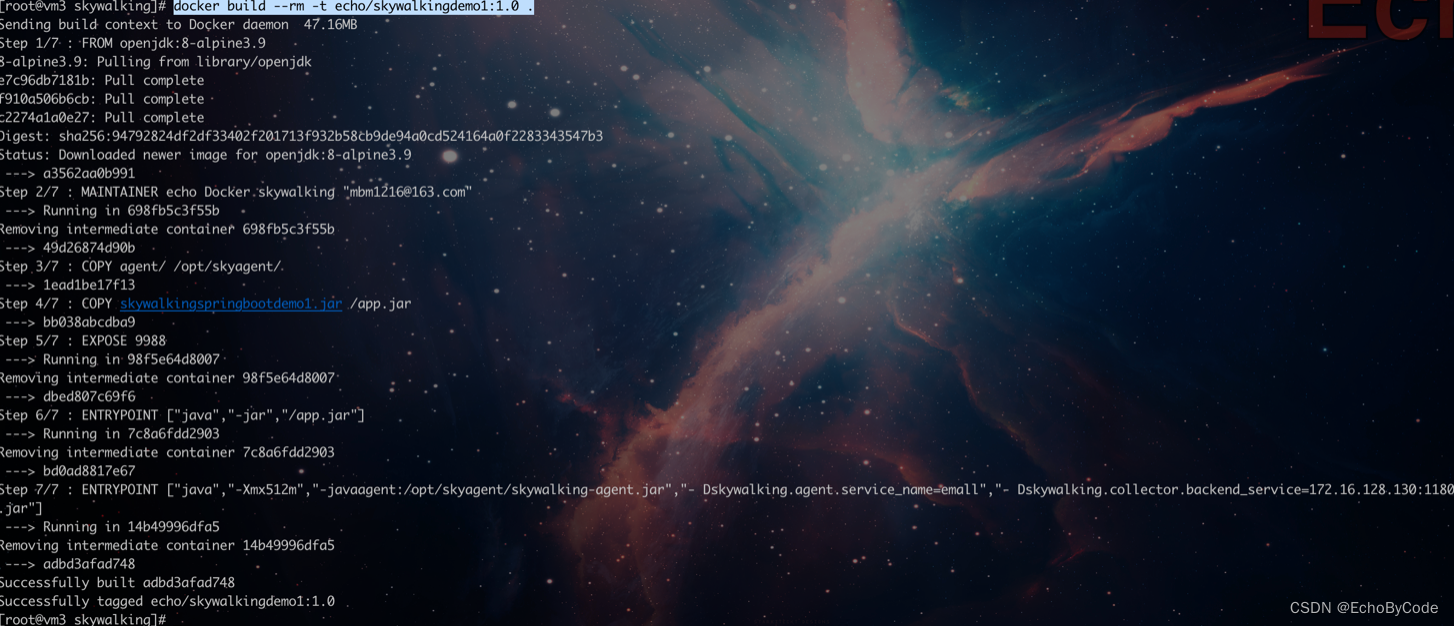Click 'Step 5/7 : EXPOSE 9988' line
Image resolution: width=1454 pixels, height=626 pixels.
coord(83,341)
